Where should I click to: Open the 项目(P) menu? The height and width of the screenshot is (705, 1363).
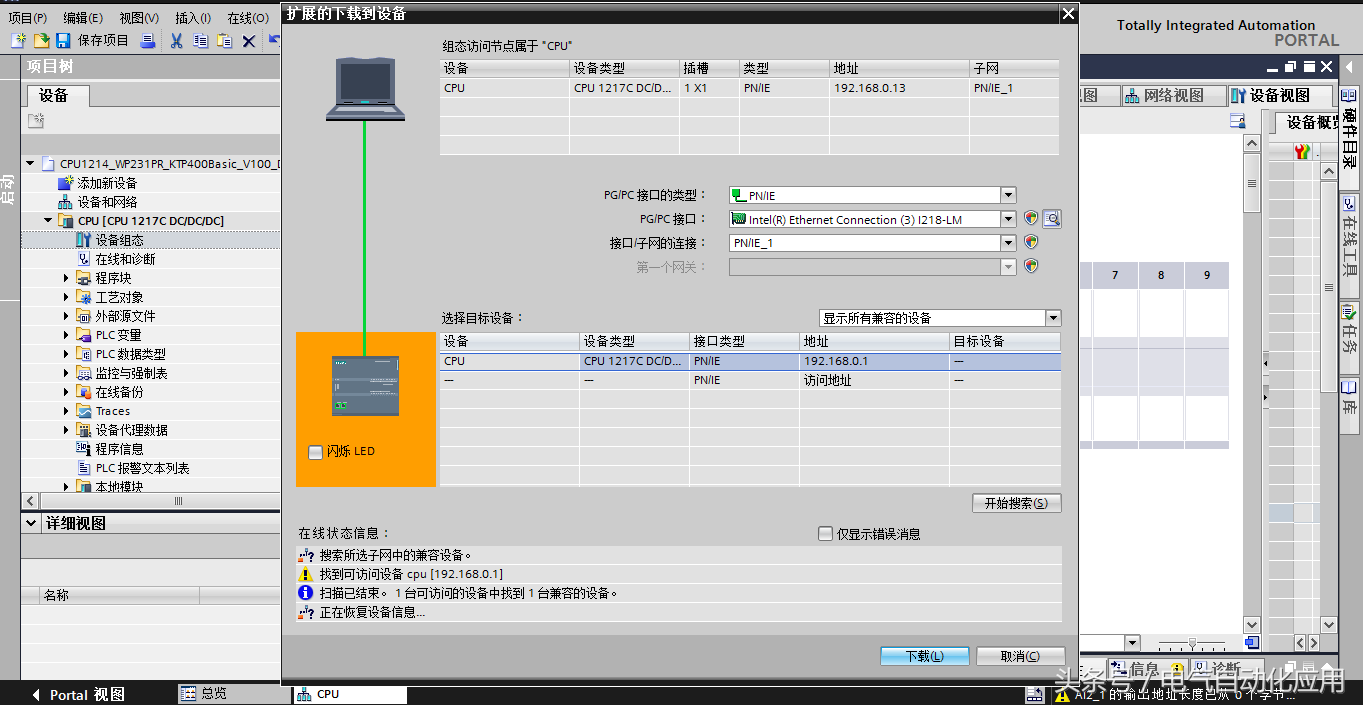[x=28, y=18]
